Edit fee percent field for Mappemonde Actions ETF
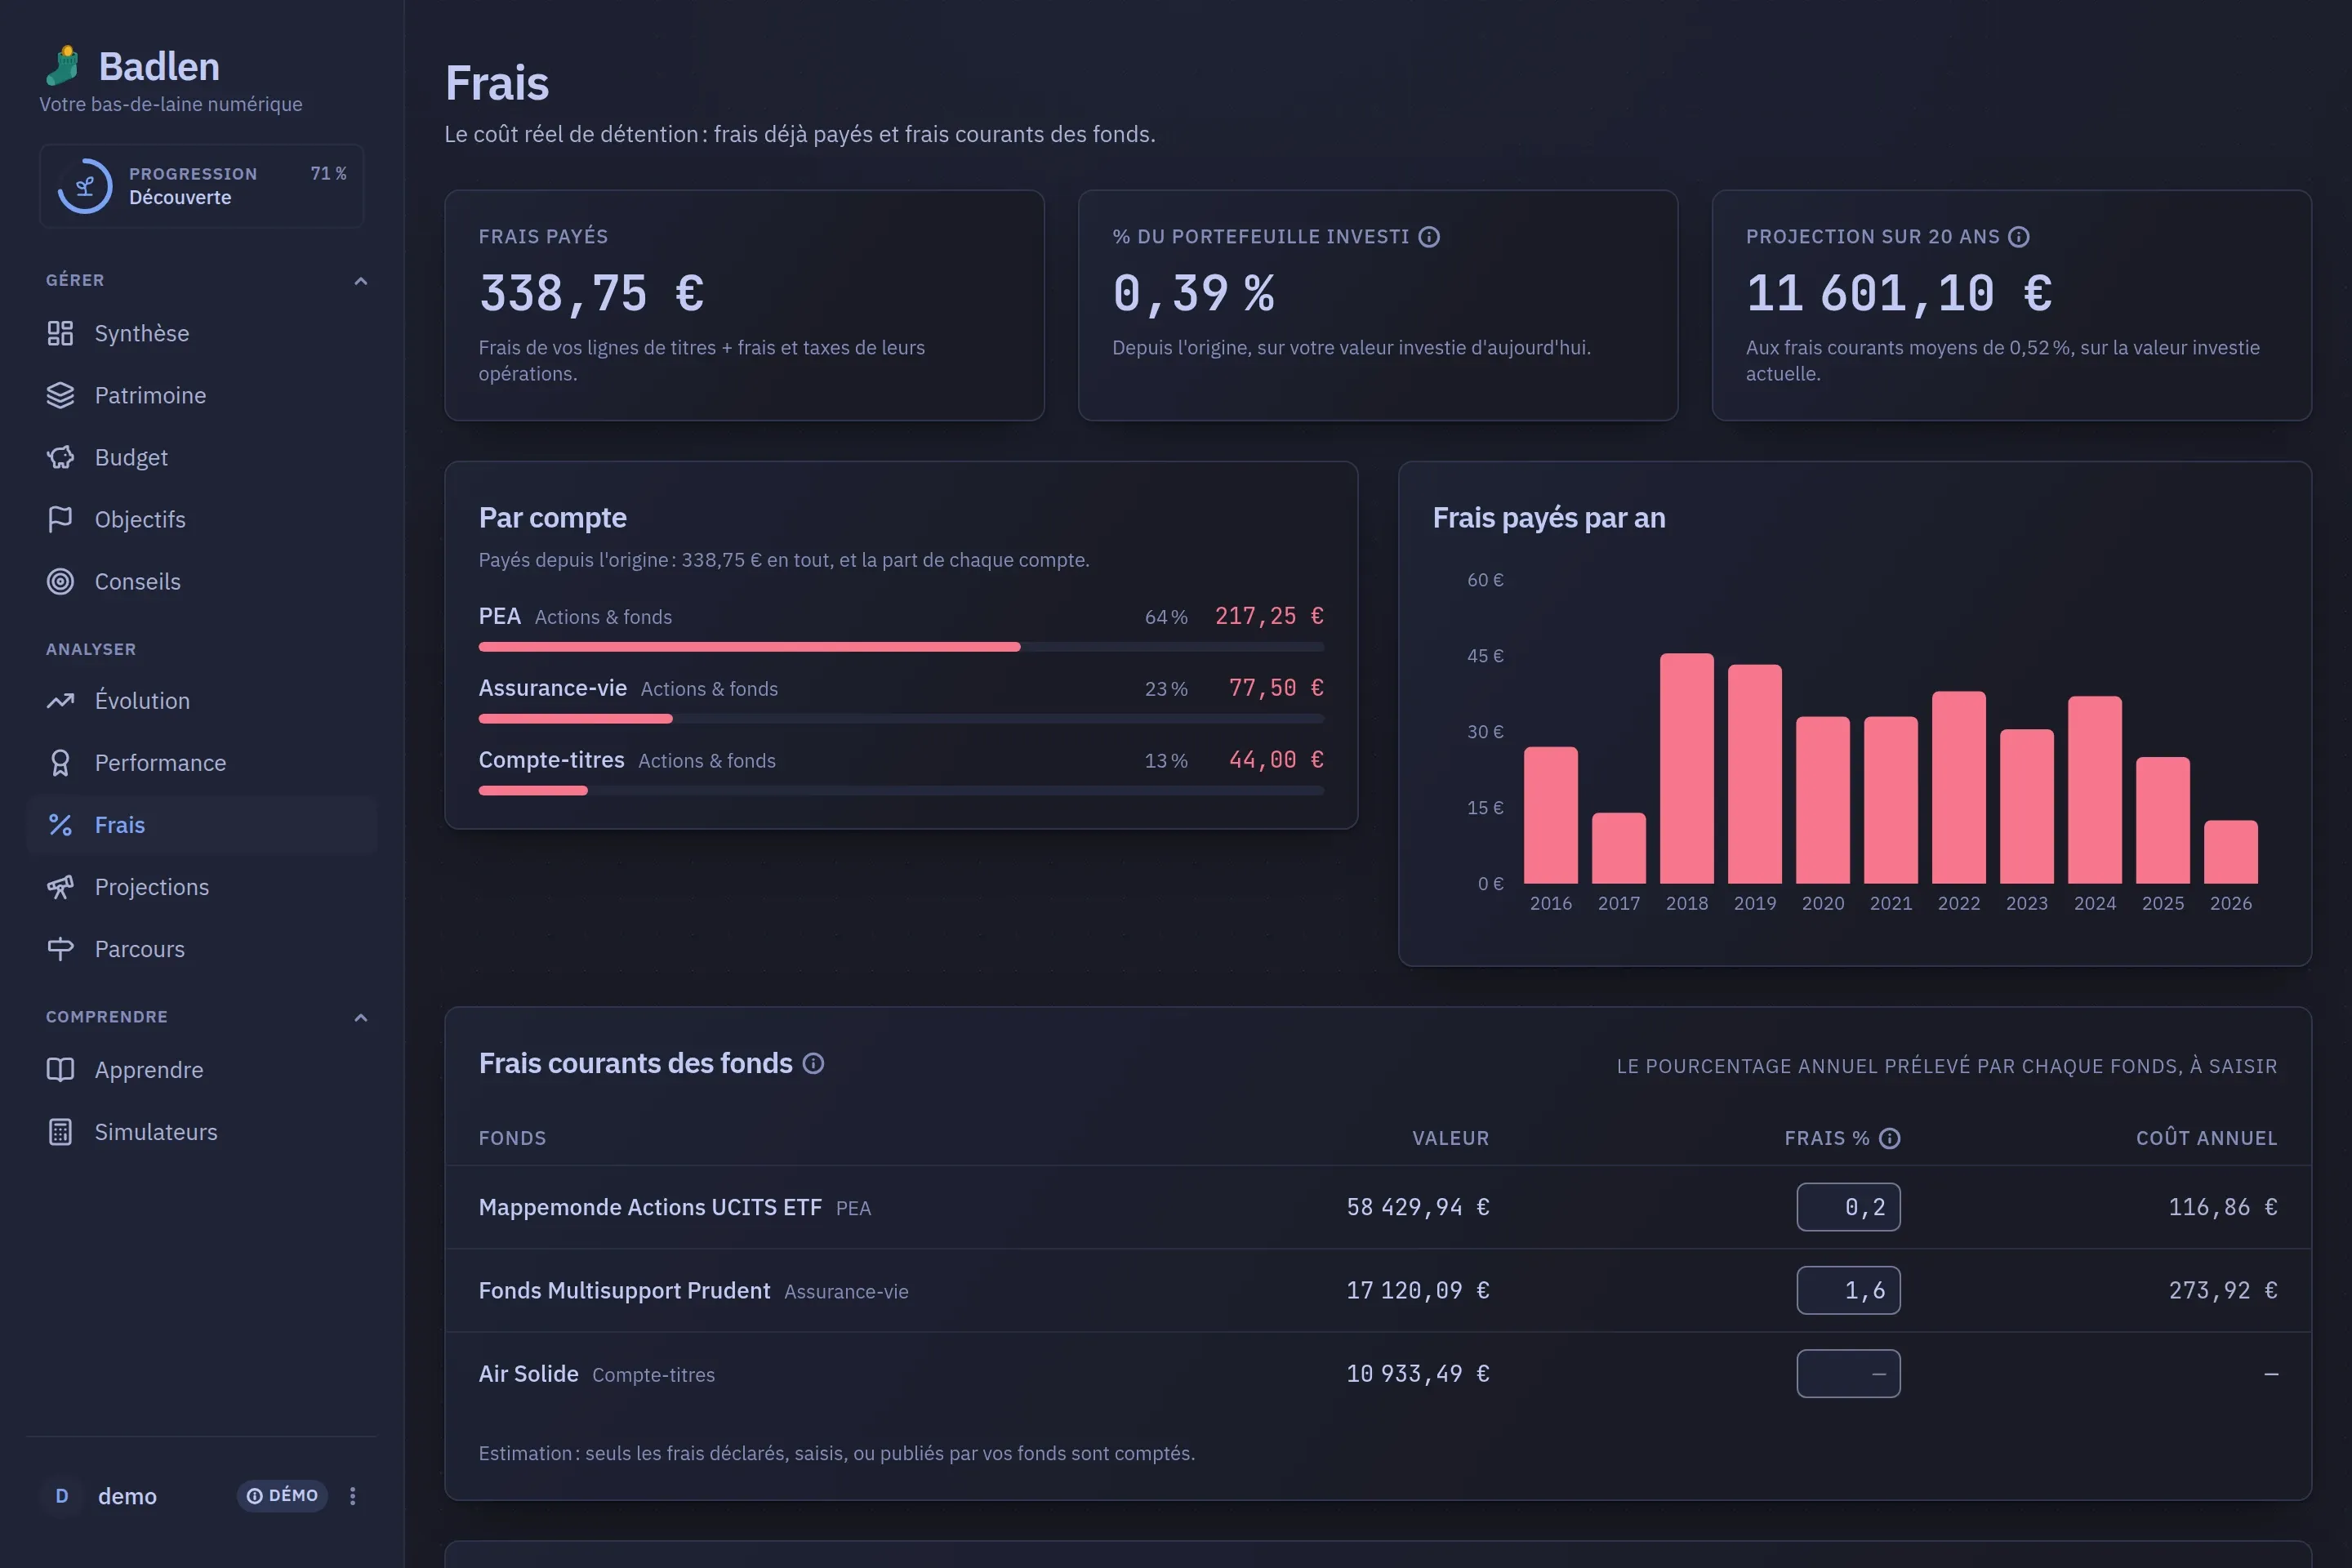The width and height of the screenshot is (2352, 1568). (x=1848, y=1207)
